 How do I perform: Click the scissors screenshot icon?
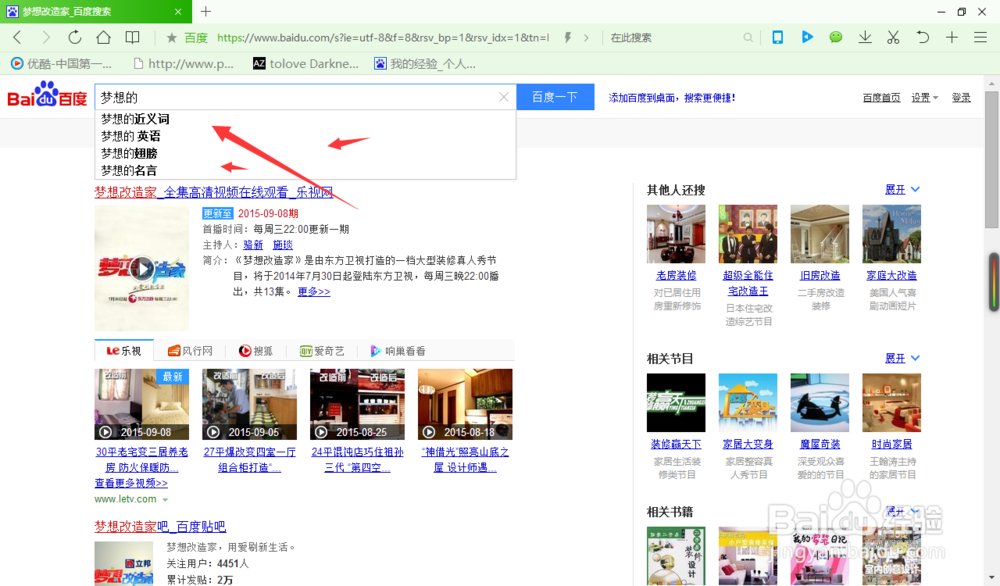pyautogui.click(x=893, y=38)
